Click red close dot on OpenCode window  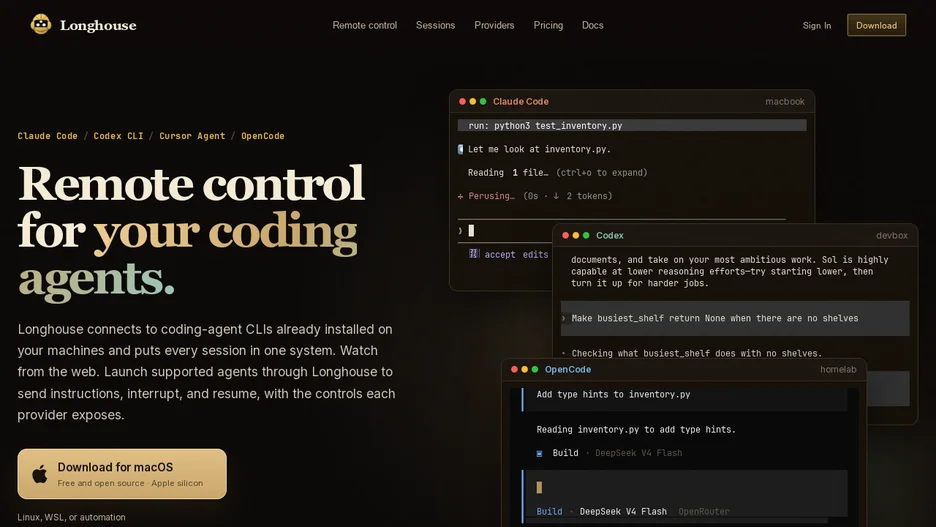pos(514,369)
